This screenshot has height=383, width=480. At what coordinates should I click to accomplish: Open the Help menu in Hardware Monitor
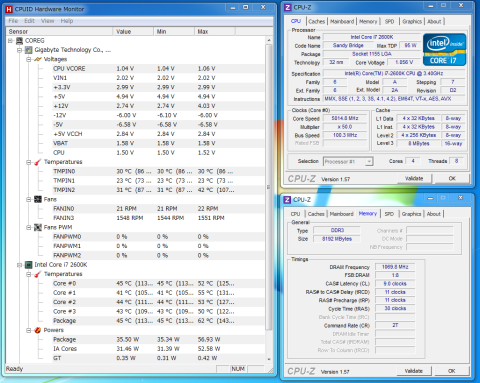tap(67, 21)
